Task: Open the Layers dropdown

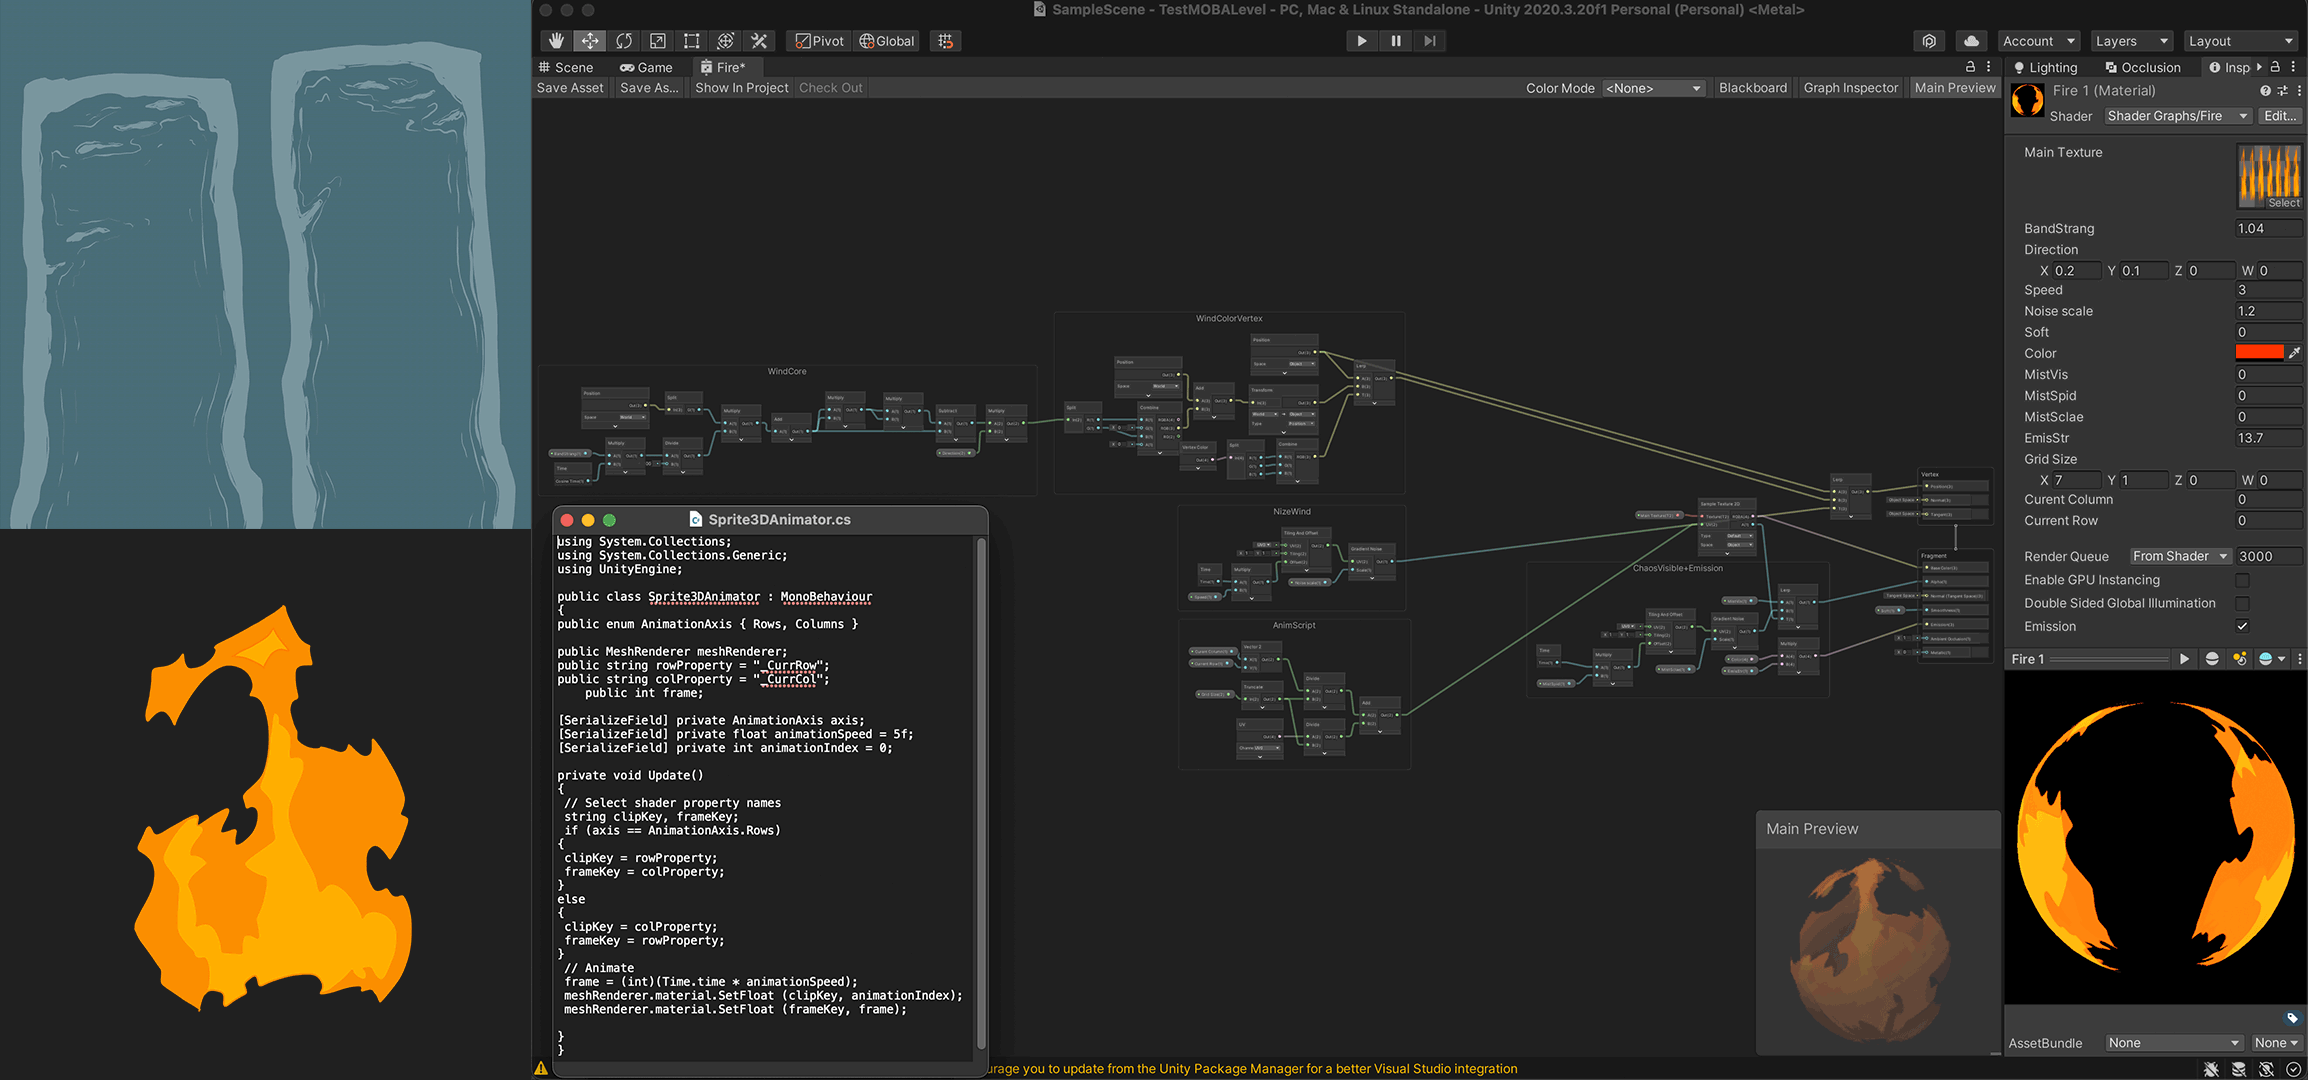Action: [2131, 41]
